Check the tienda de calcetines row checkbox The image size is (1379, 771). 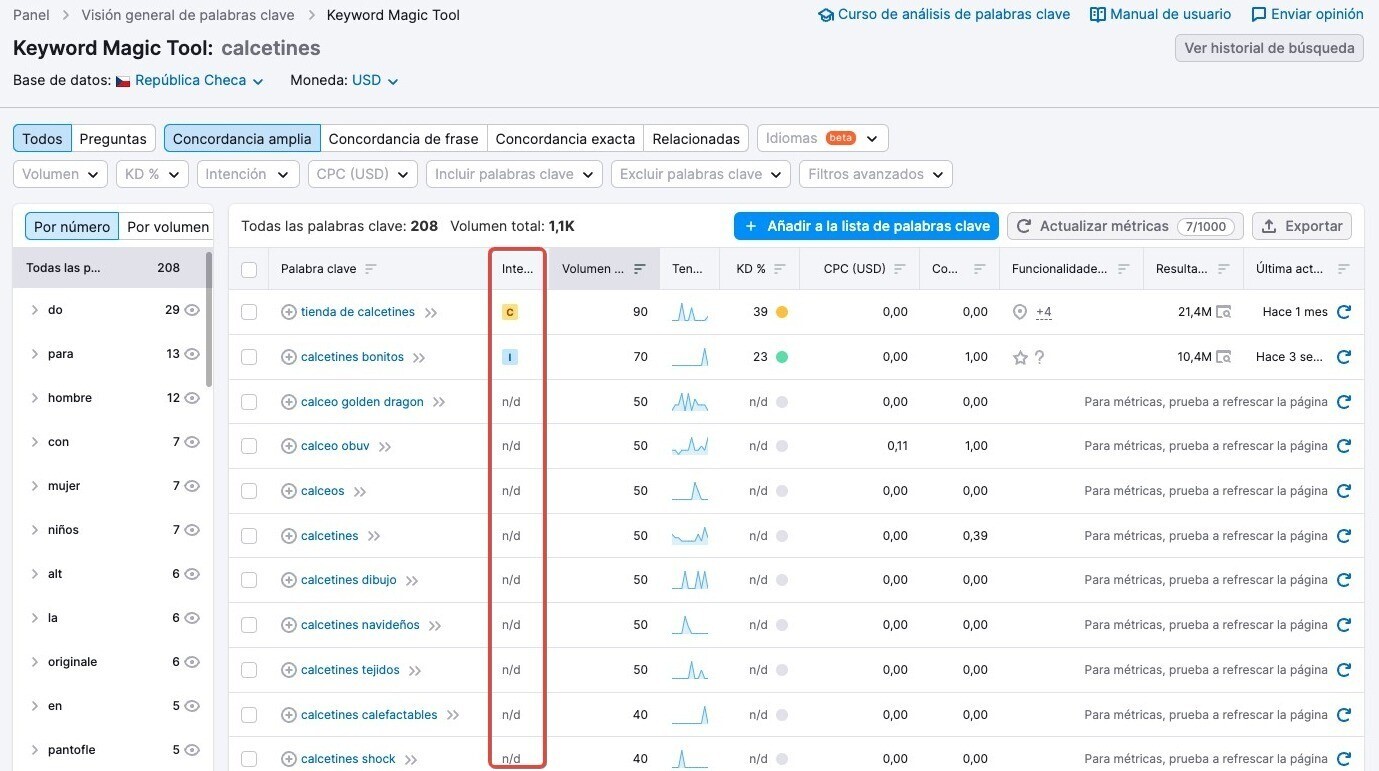249,312
